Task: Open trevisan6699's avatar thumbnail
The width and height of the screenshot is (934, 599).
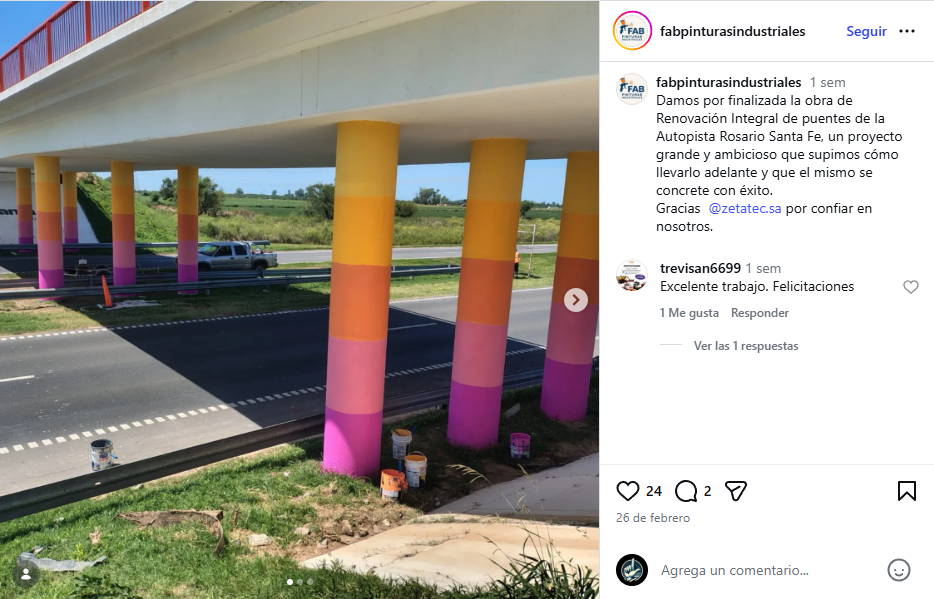Action: (631, 275)
